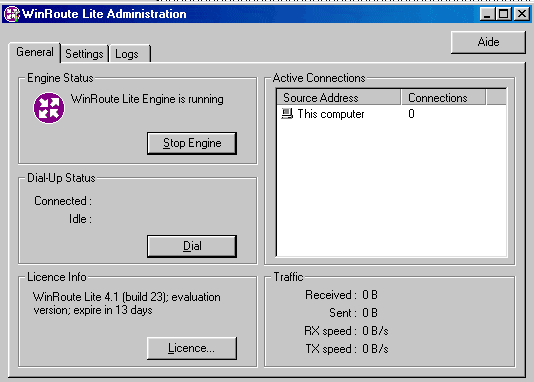Click the Connected label in Dial-Up Status
Image resolution: width=534 pixels, height=382 pixels.
pyautogui.click(x=63, y=201)
